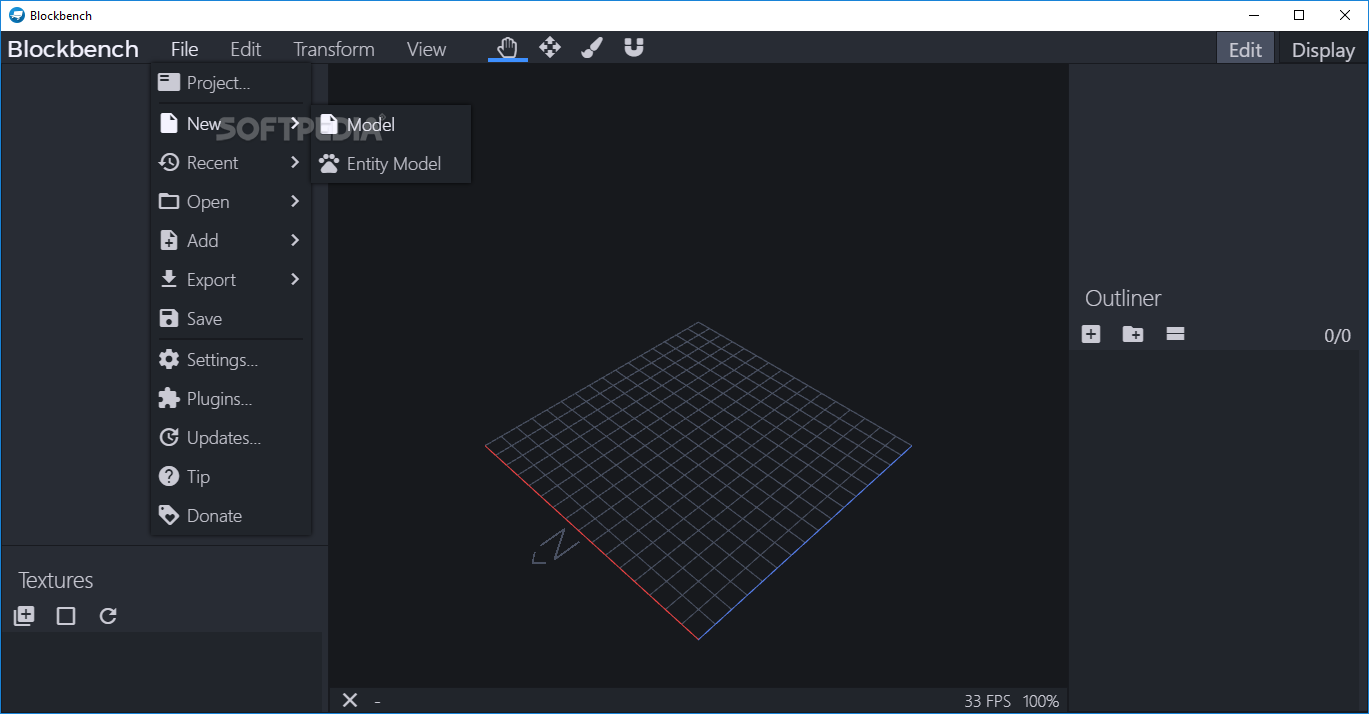Click the heart tag icon next to Donate
Screen dimensions: 1369x714
point(169,516)
